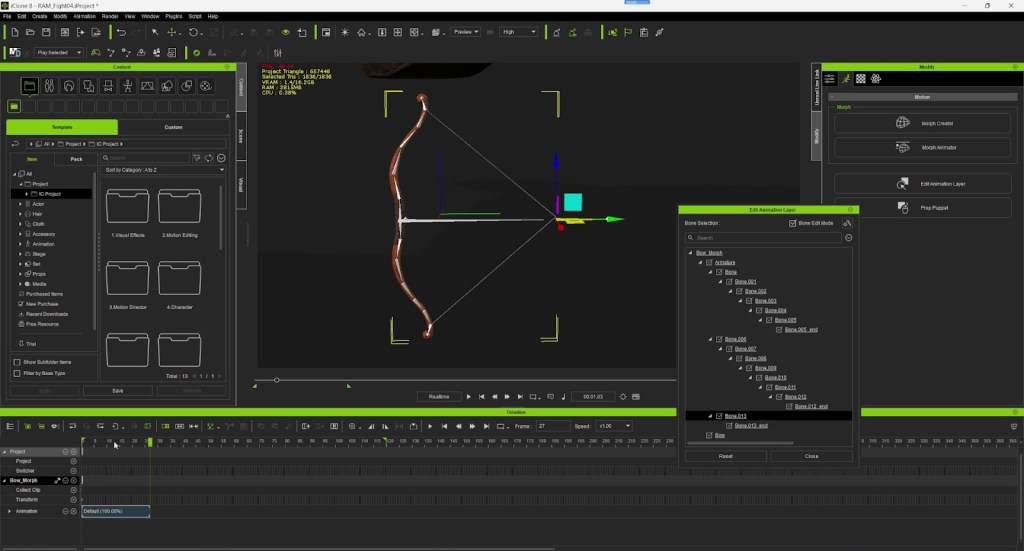Open the Morph Creator tool

[x=922, y=123]
